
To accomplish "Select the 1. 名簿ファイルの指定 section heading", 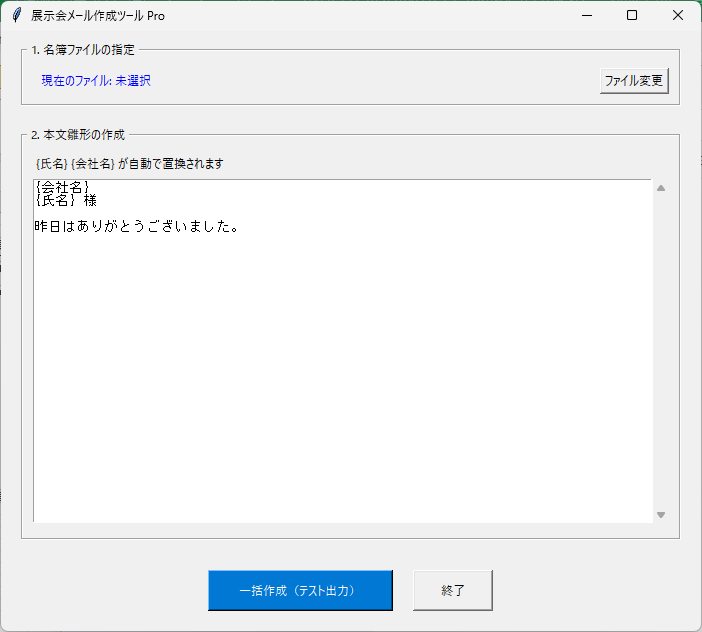I will pyautogui.click(x=83, y=49).
